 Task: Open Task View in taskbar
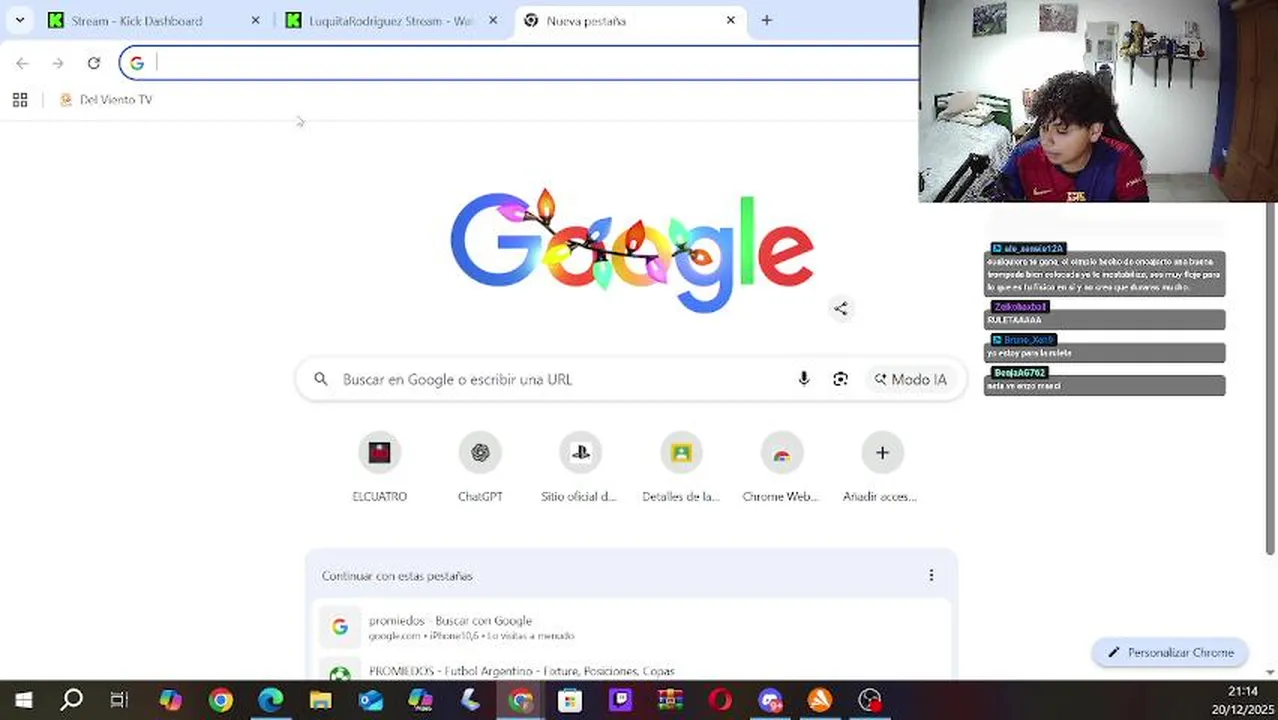click(120, 700)
